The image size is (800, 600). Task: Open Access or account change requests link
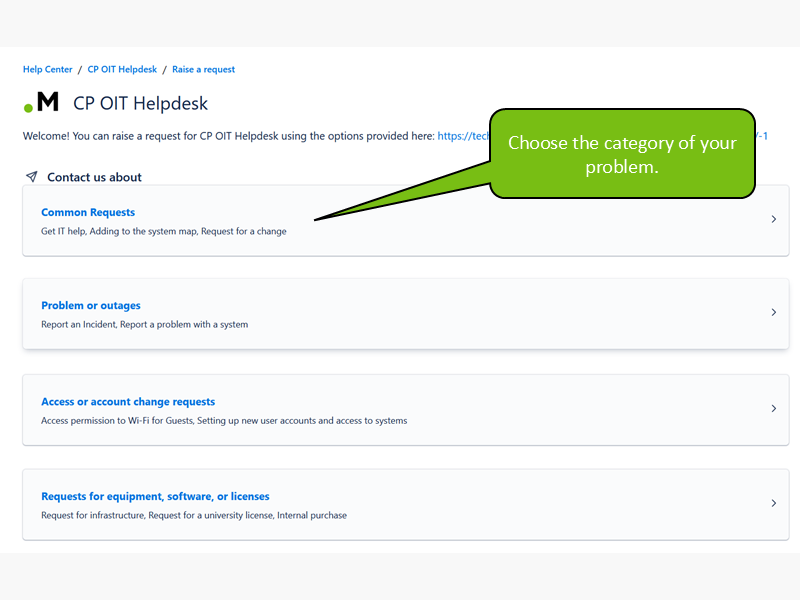(x=128, y=402)
